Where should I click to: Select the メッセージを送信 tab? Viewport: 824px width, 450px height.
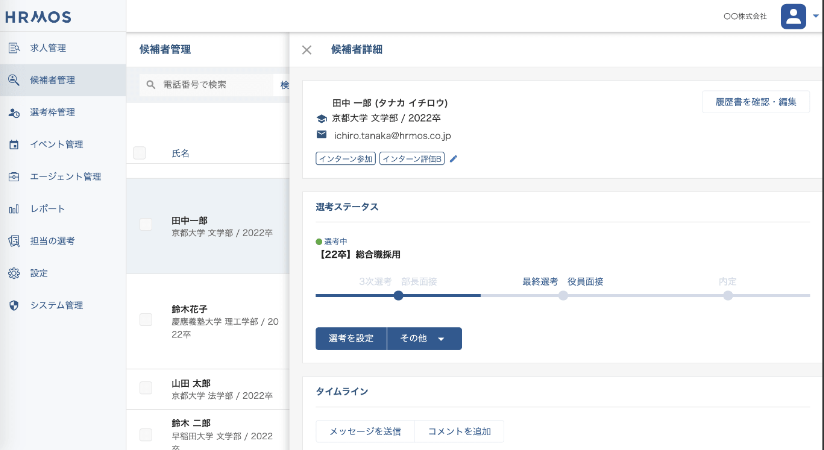pos(365,431)
